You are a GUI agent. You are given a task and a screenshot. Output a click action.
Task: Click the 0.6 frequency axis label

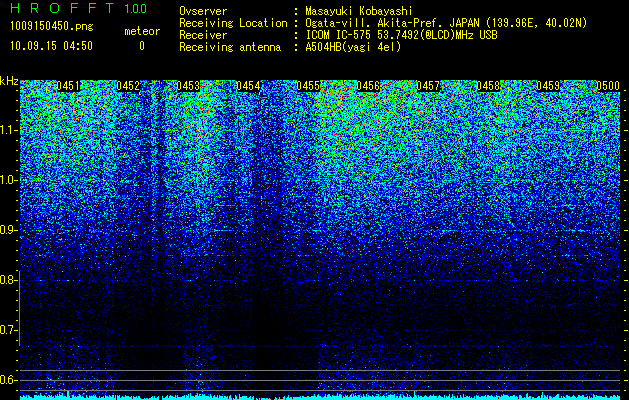[x=8, y=380]
